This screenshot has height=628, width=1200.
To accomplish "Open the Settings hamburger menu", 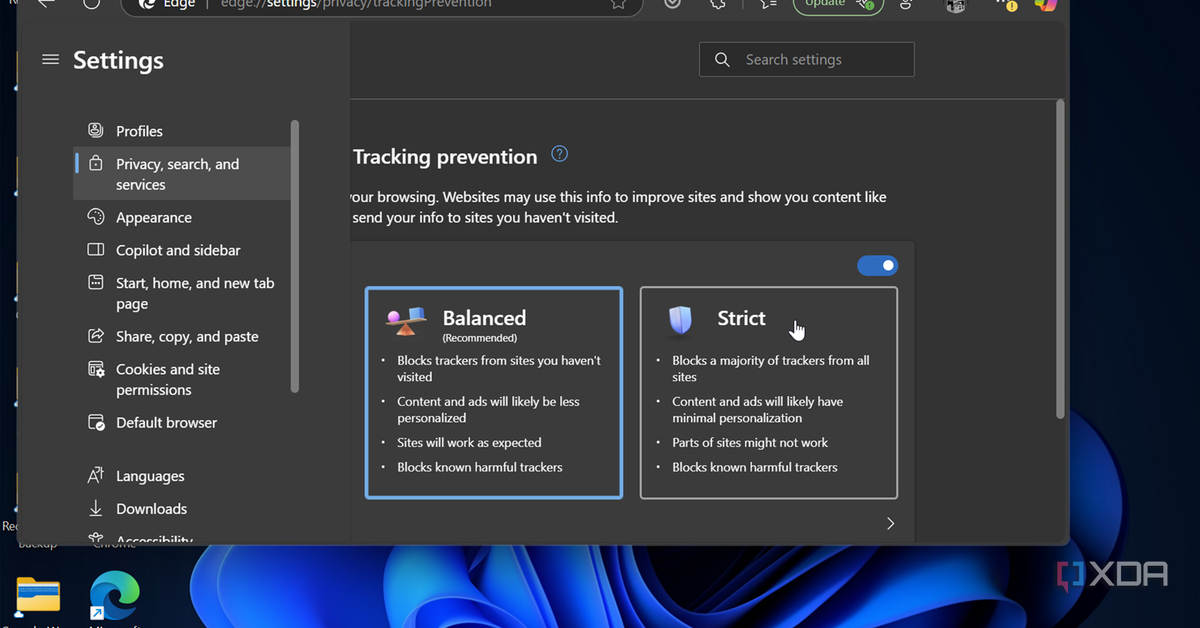I will (50, 60).
